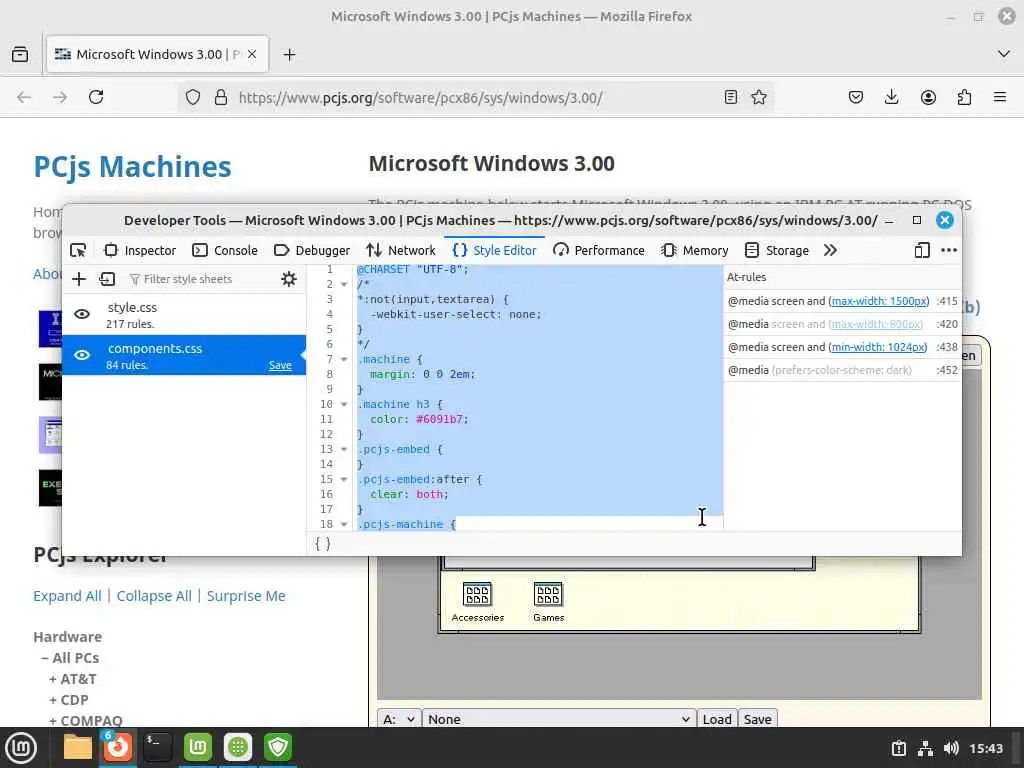Open tracking protection shield in address bar
This screenshot has width=1024, height=768.
[193, 97]
